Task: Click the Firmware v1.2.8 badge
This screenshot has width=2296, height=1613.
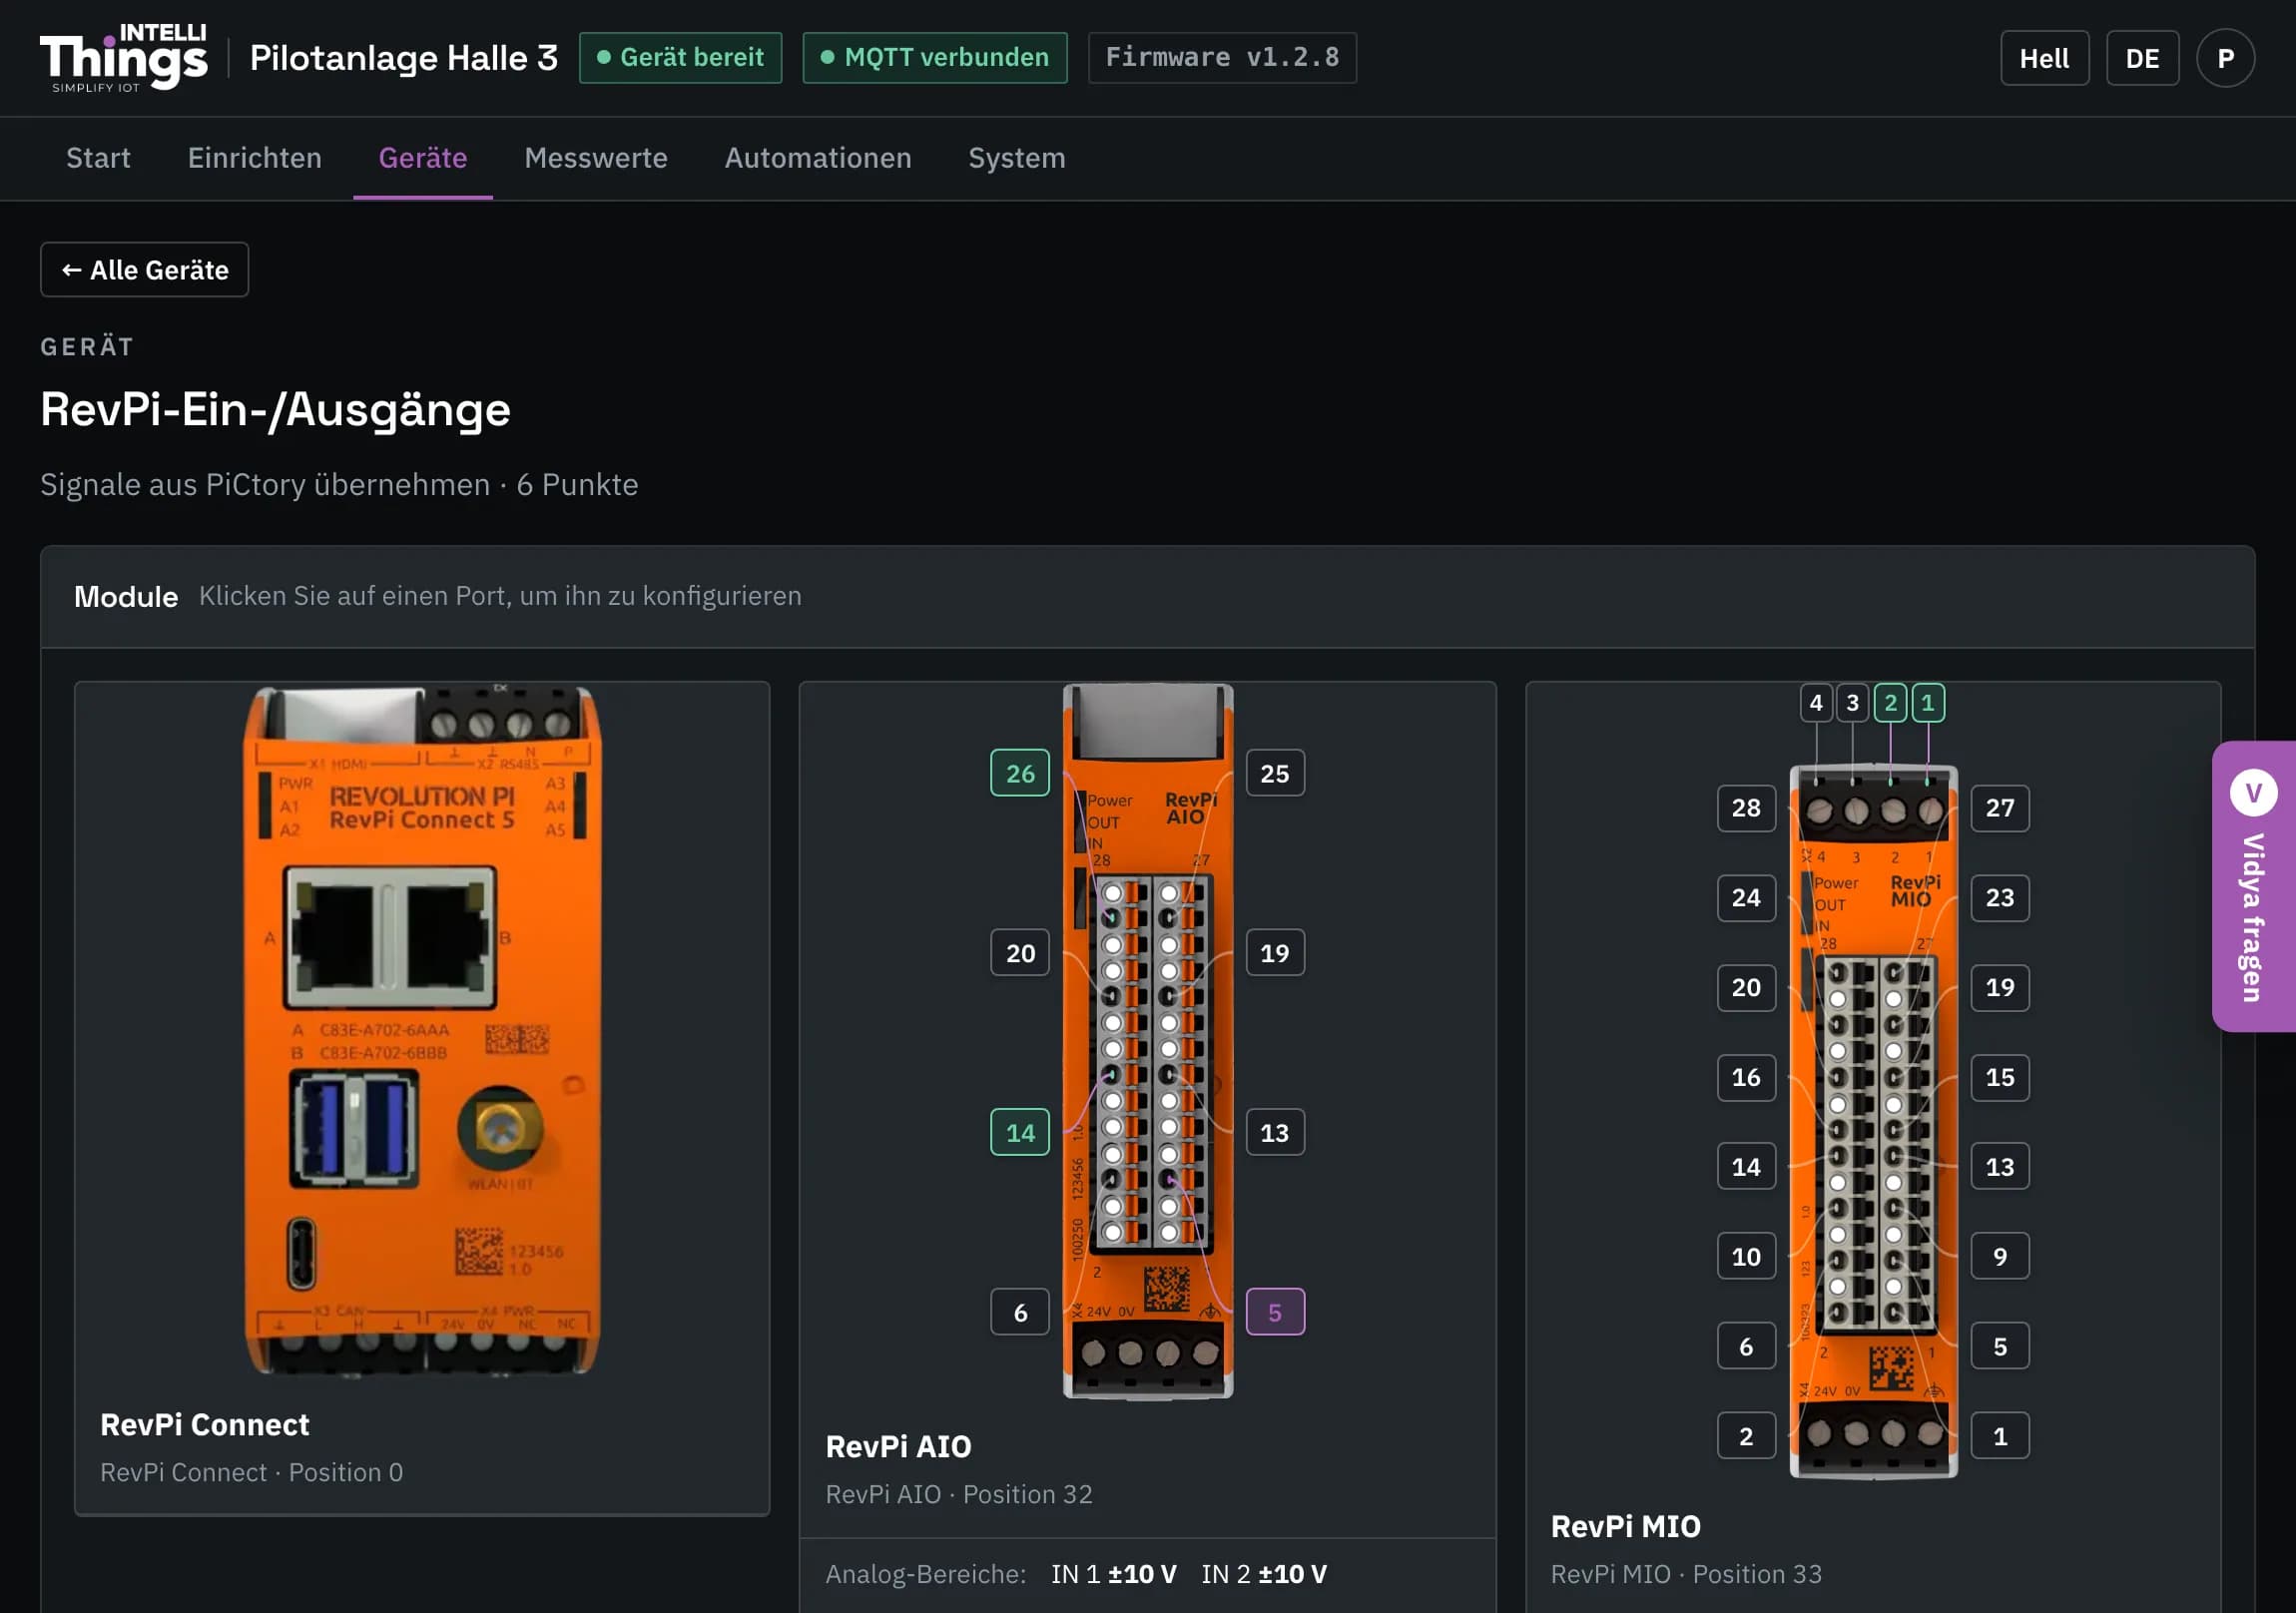Action: click(x=1222, y=57)
